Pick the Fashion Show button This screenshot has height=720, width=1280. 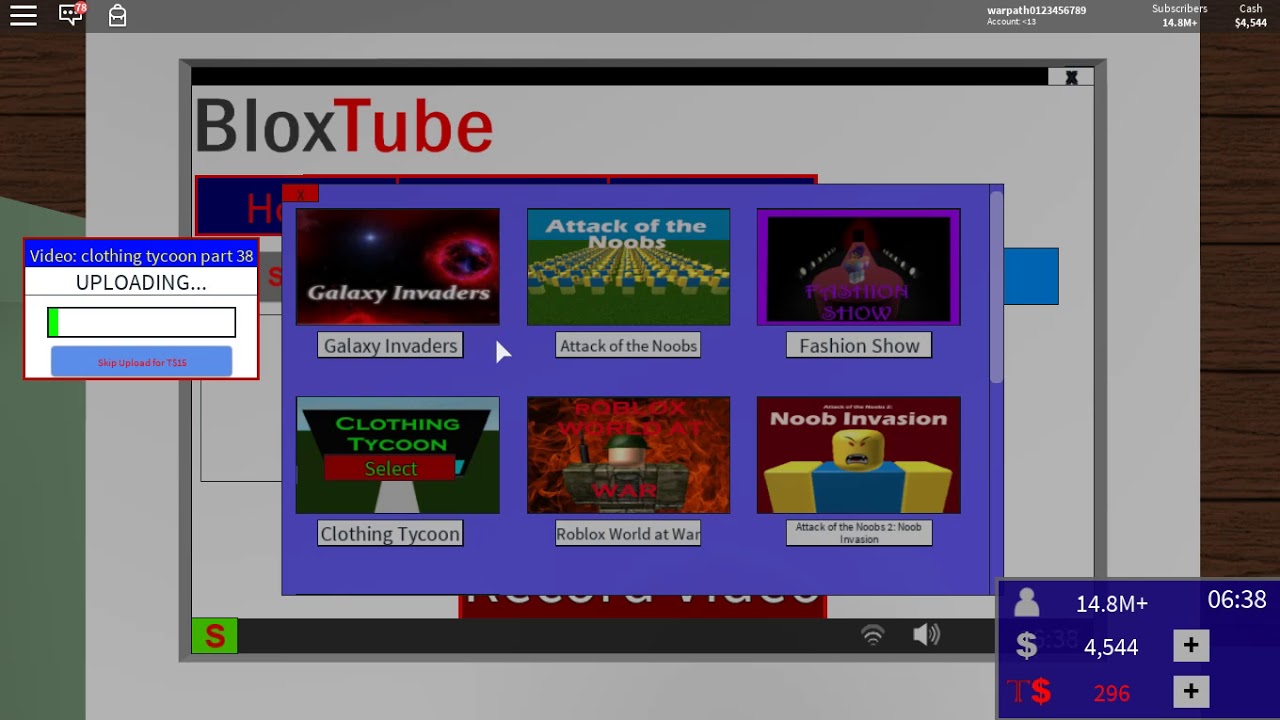(859, 346)
